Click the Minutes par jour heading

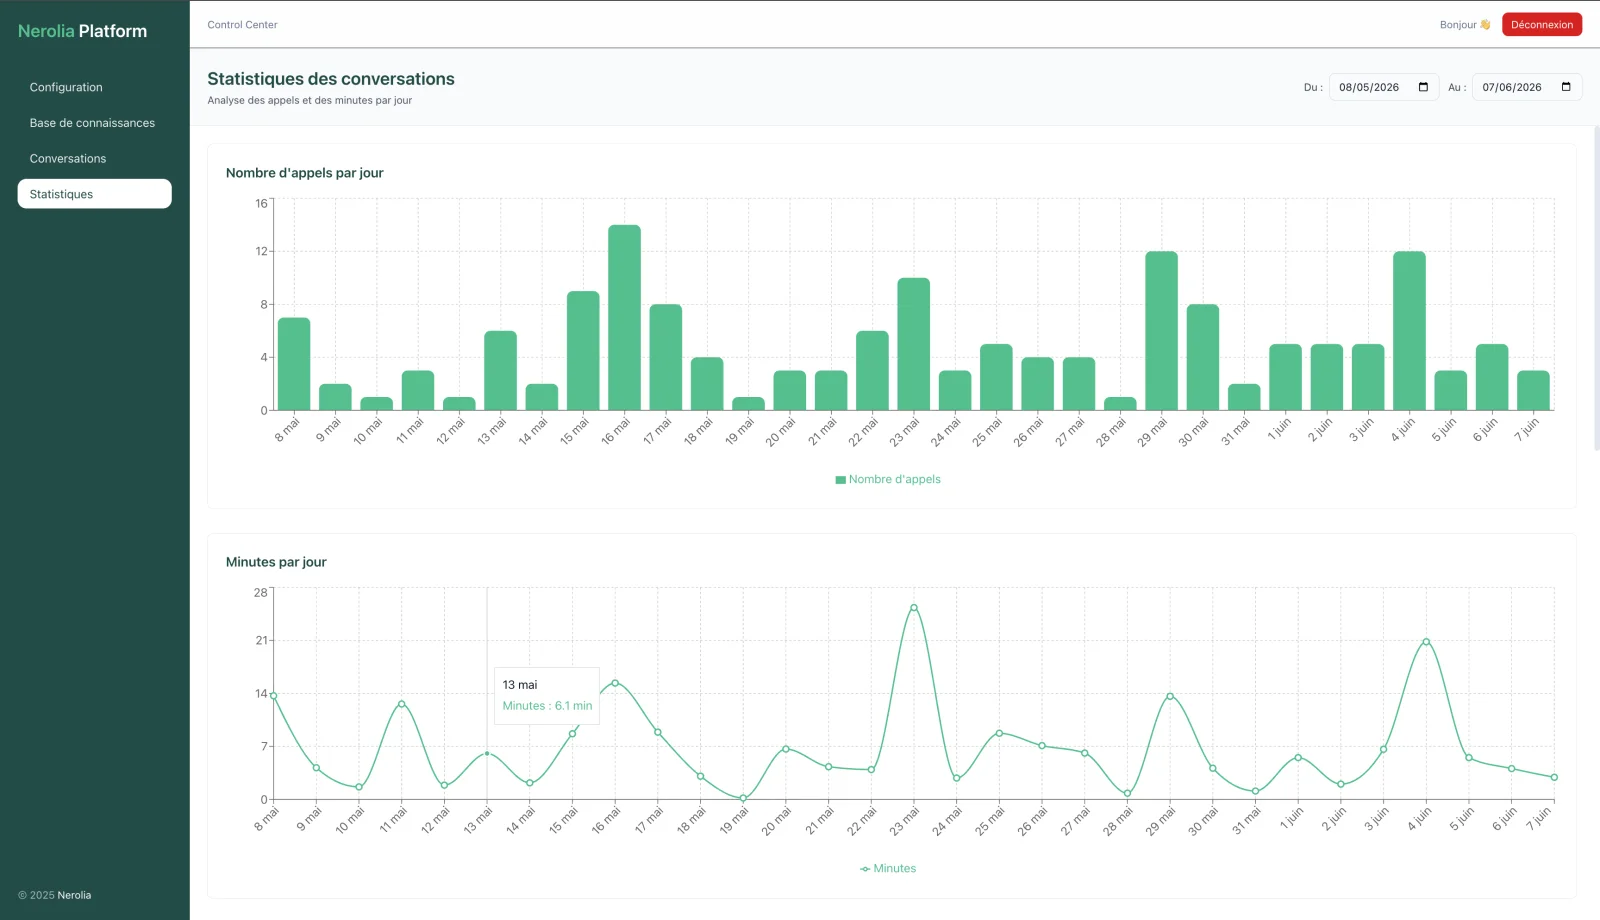coord(276,562)
